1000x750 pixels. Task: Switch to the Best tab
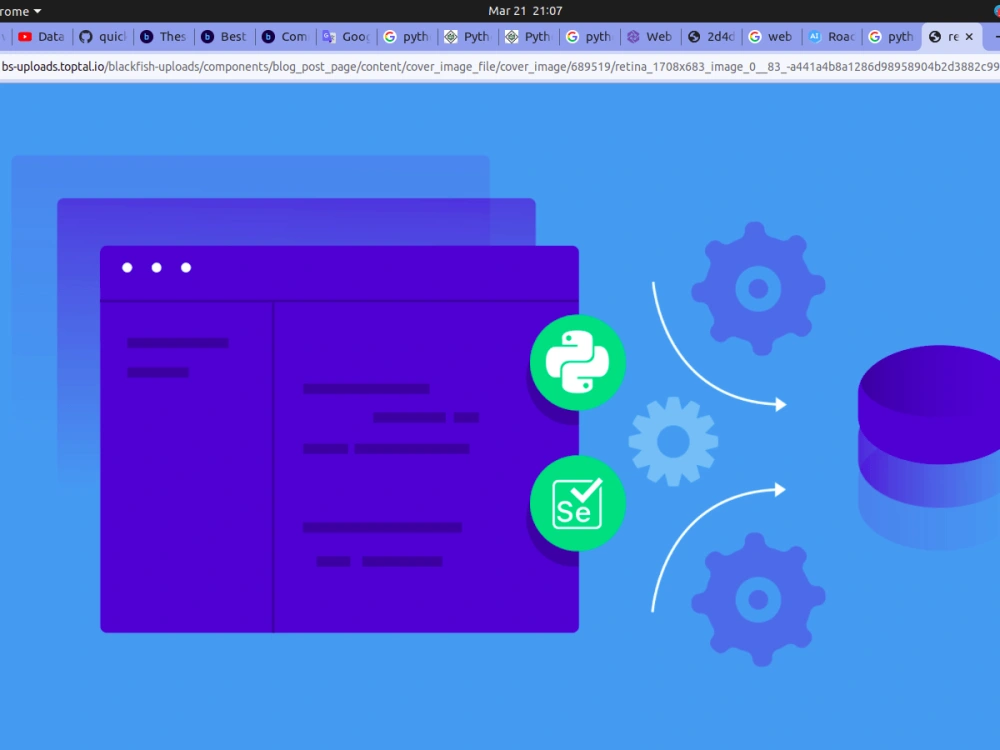[224, 37]
